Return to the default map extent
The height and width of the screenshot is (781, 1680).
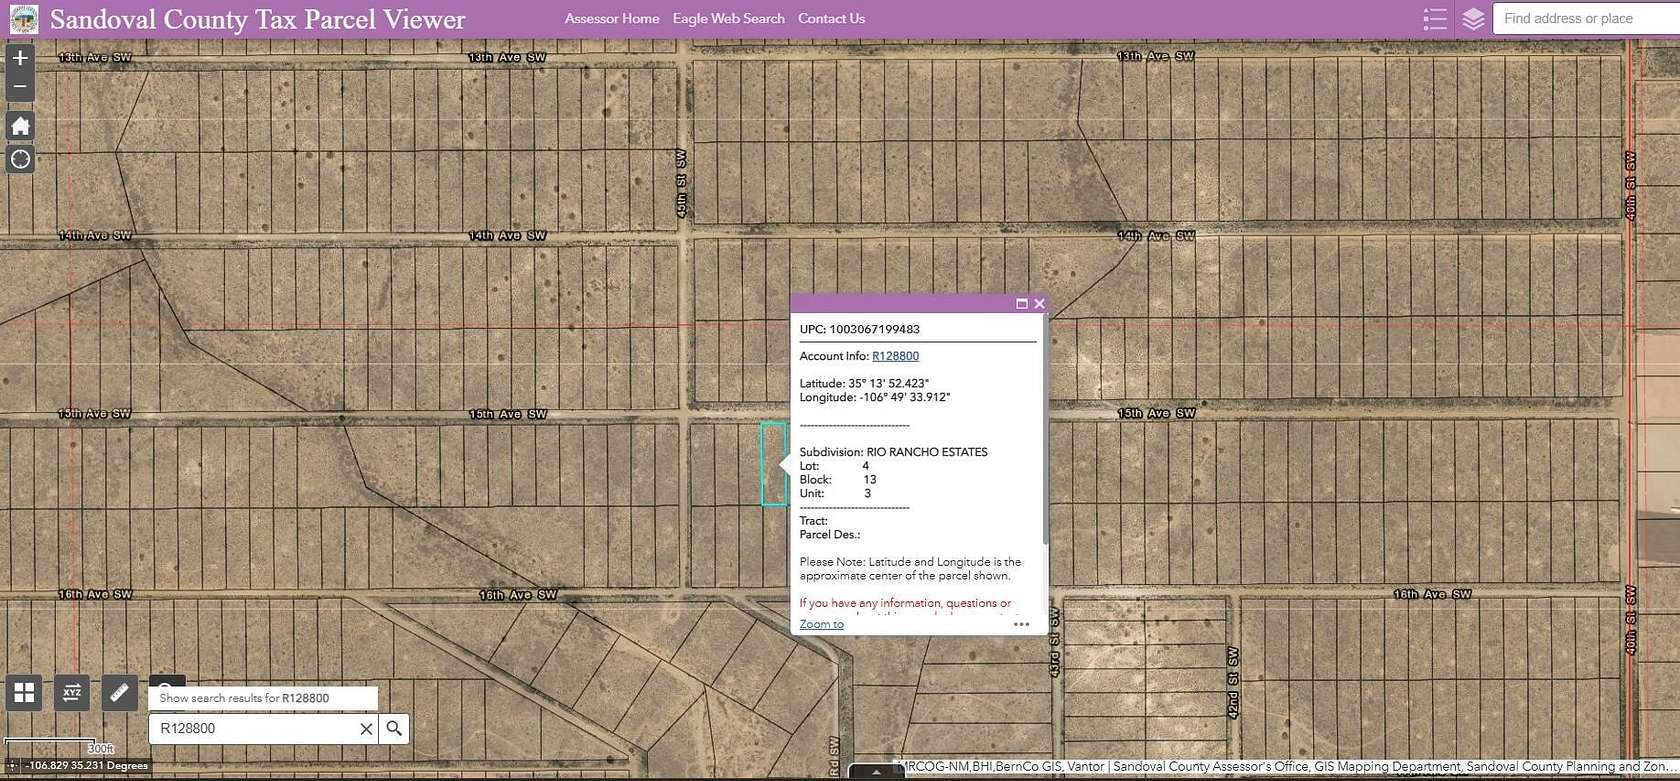pos(20,126)
